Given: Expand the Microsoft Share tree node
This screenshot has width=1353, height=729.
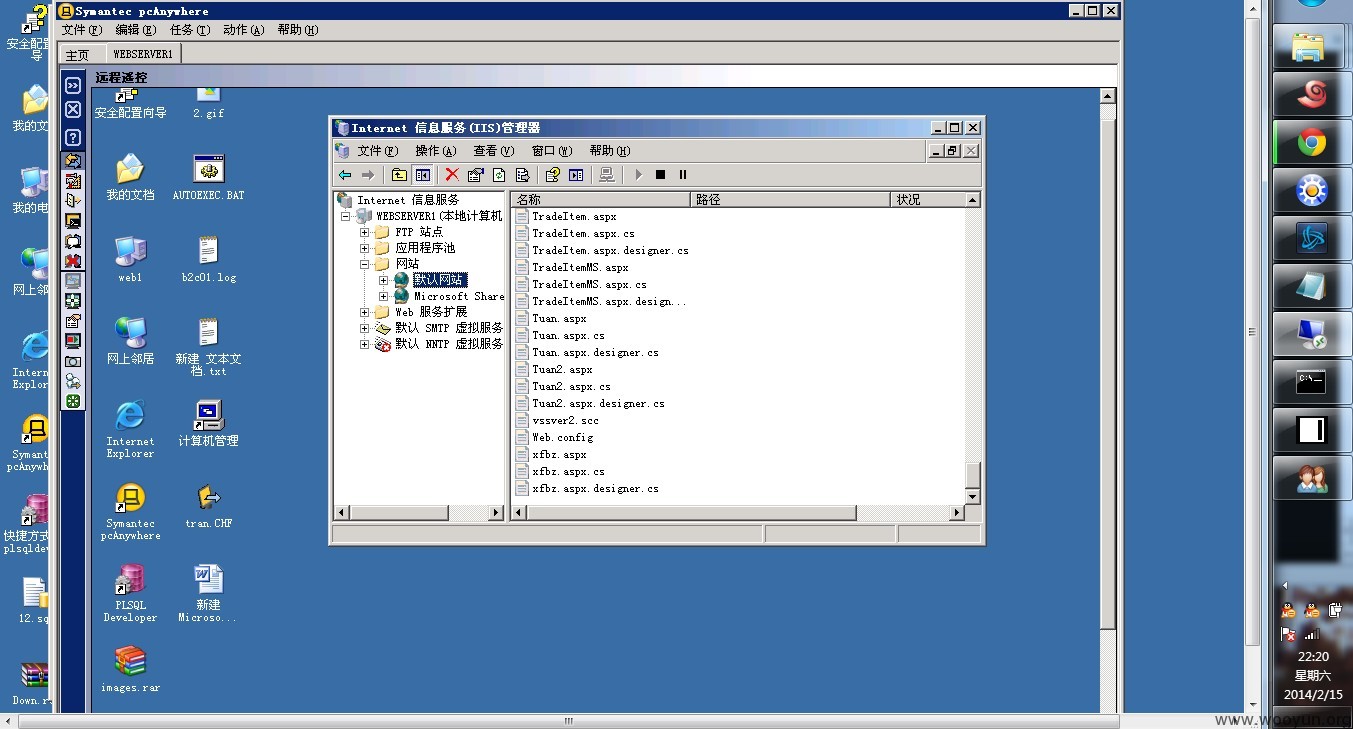Looking at the screenshot, I should tap(383, 296).
